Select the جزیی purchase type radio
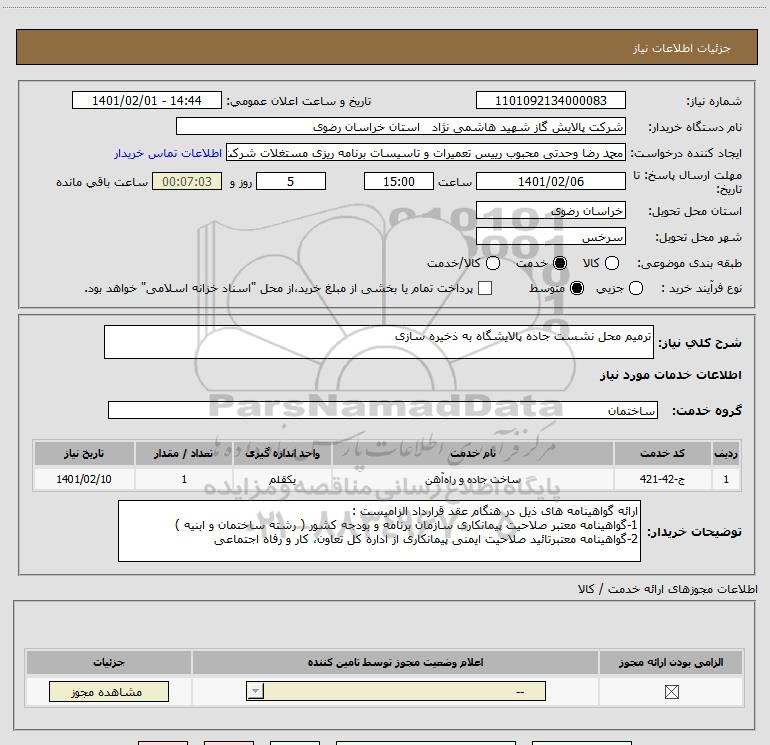 point(636,288)
